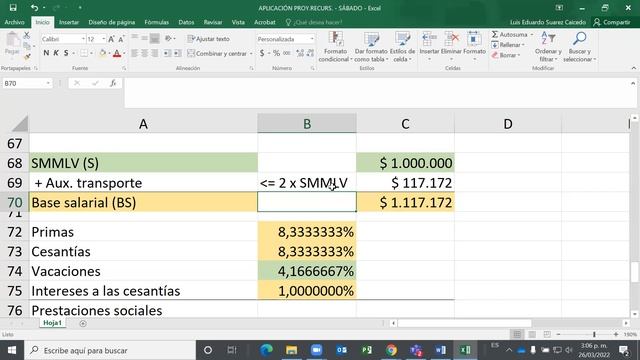Image resolution: width=640 pixels, height=360 pixels.
Task: Click Dar formato como tabla
Action: (371, 47)
